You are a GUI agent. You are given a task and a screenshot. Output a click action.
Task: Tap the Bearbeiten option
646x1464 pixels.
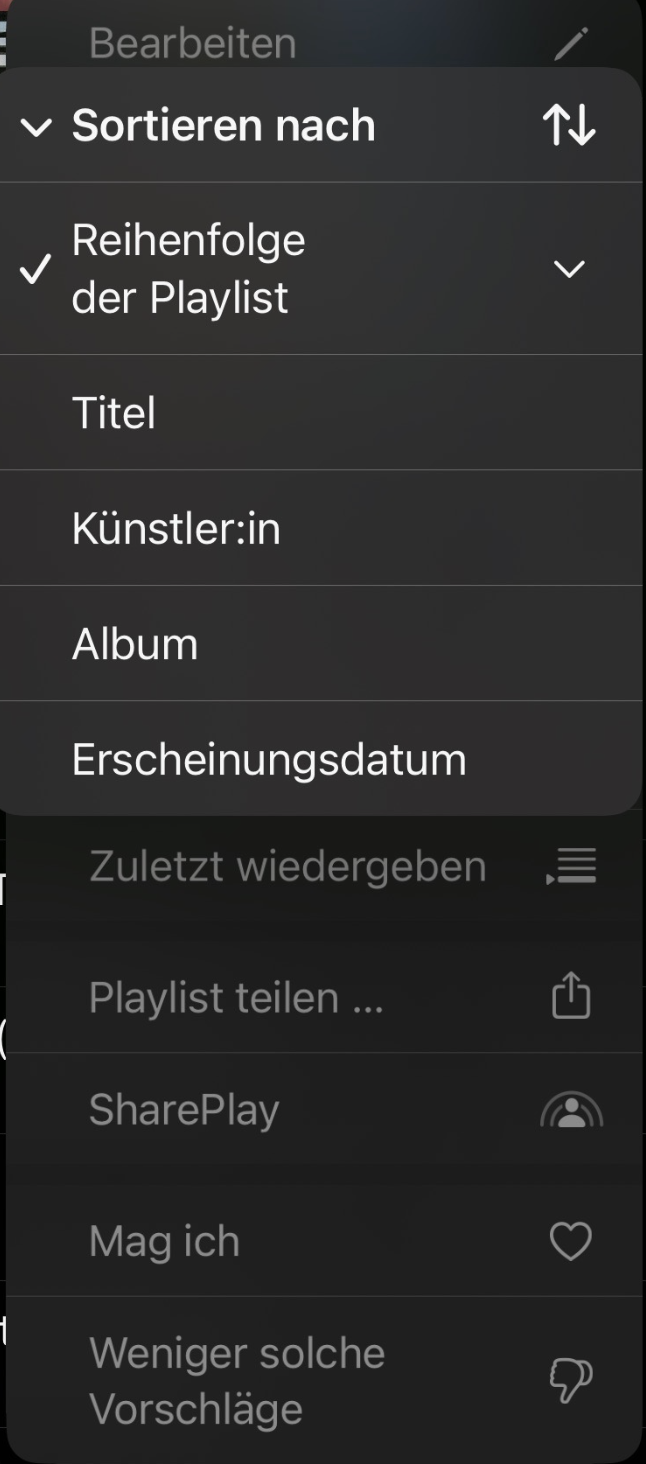click(x=192, y=43)
